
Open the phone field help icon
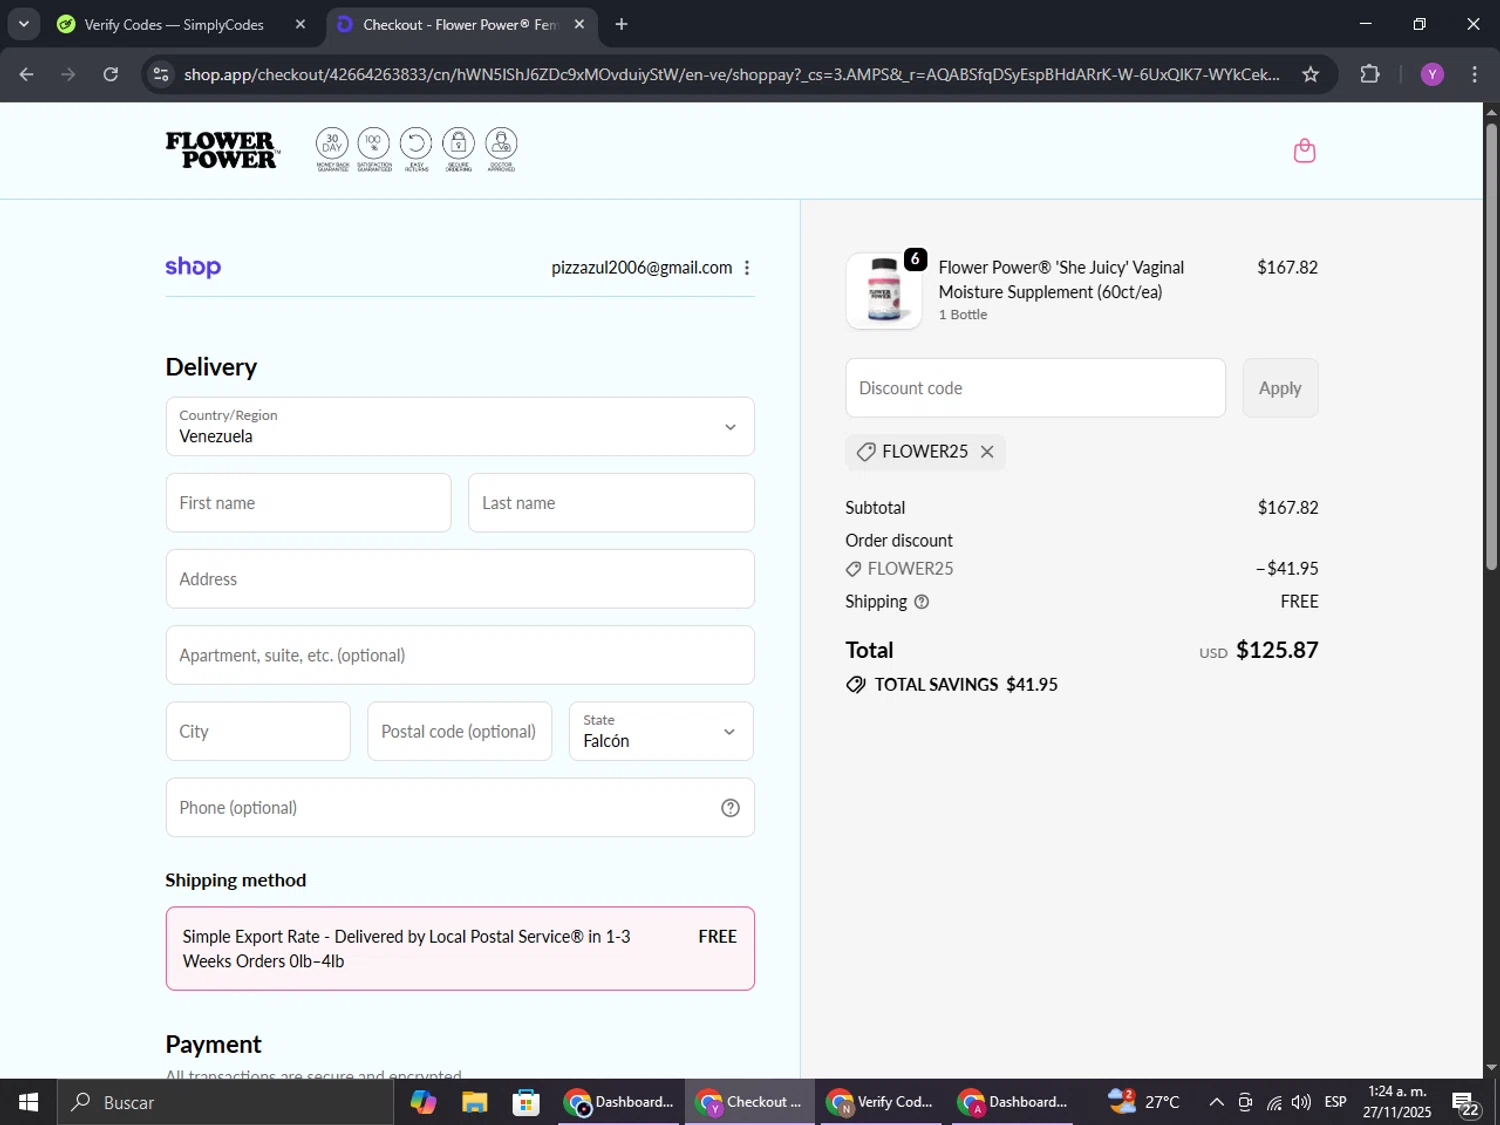730,808
